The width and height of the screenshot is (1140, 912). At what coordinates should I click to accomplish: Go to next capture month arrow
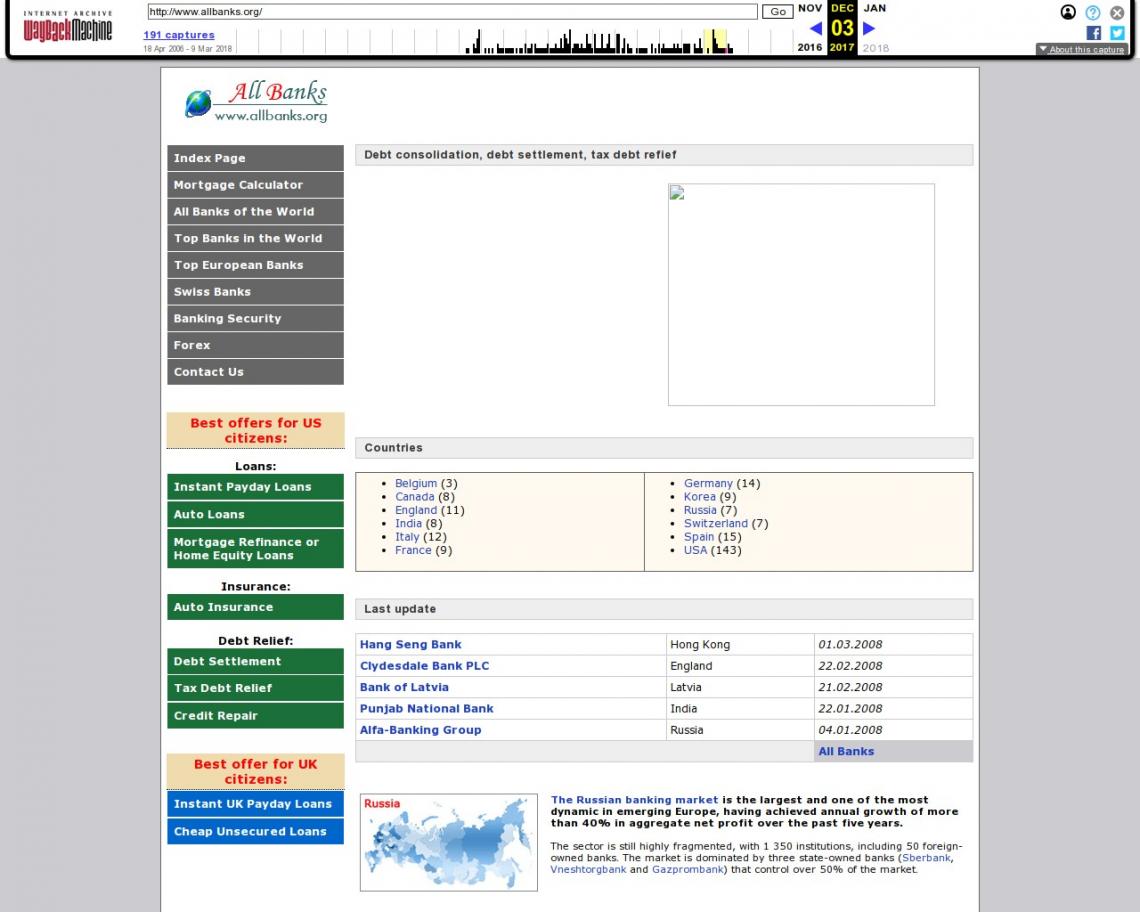869,28
